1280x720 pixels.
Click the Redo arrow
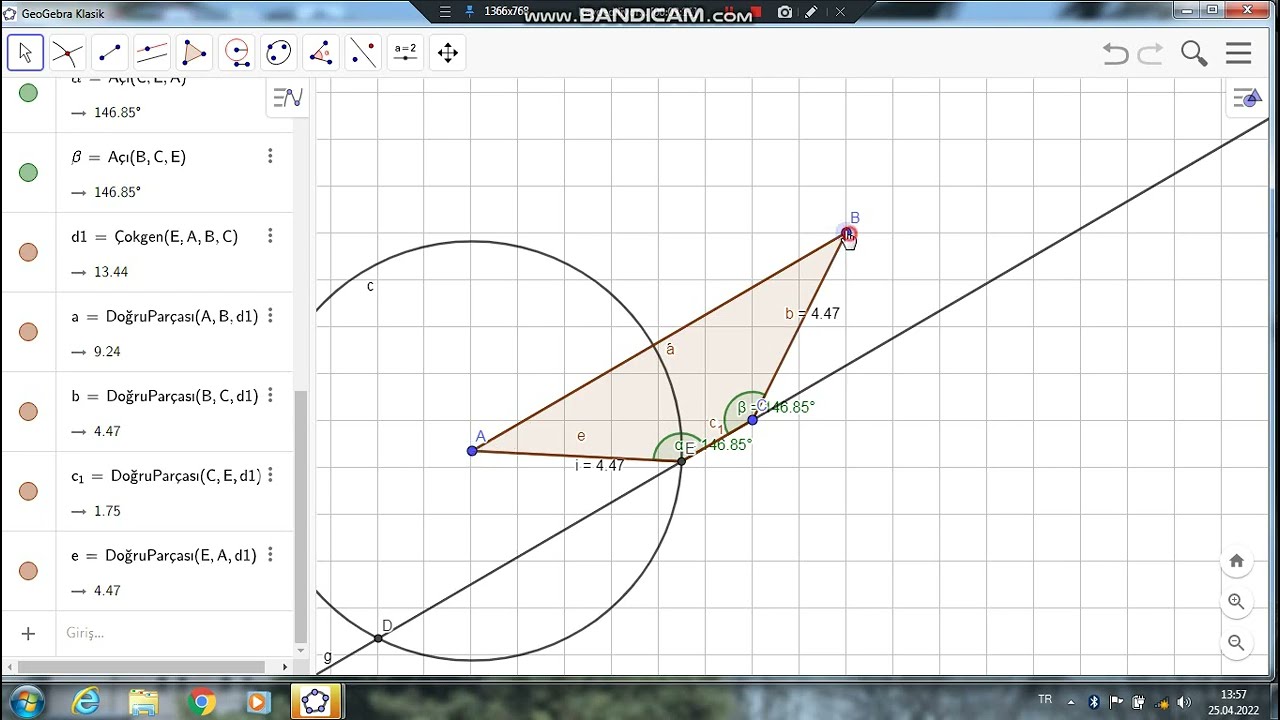1151,53
